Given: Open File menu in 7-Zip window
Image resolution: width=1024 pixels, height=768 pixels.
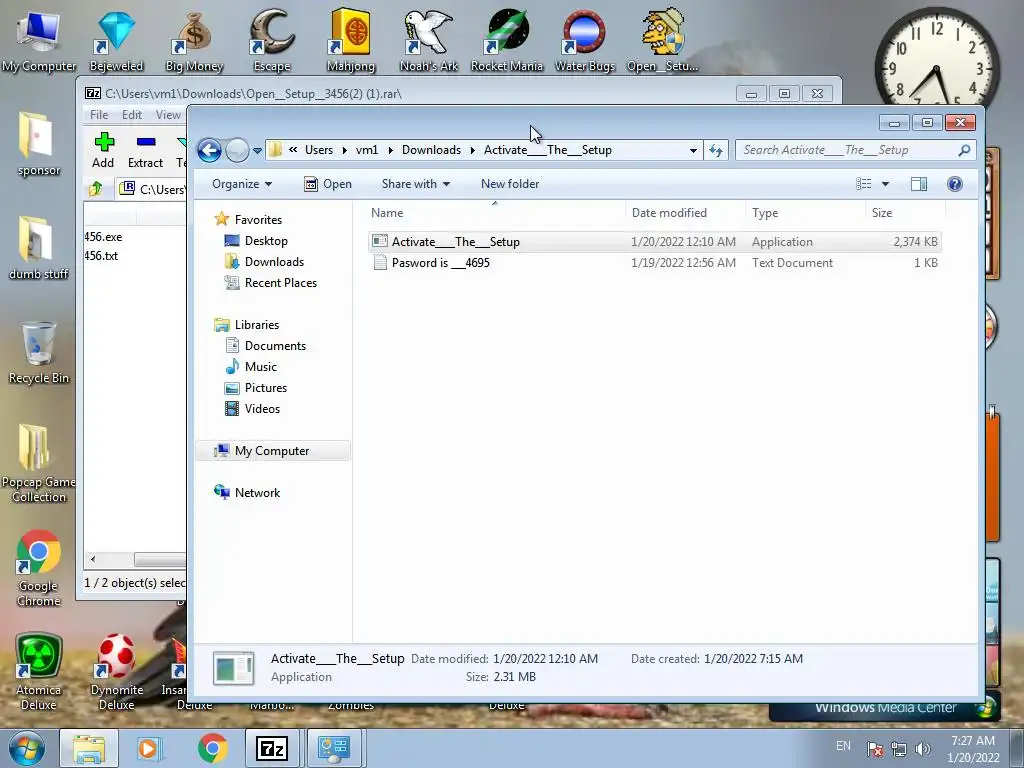Looking at the screenshot, I should tap(99, 115).
